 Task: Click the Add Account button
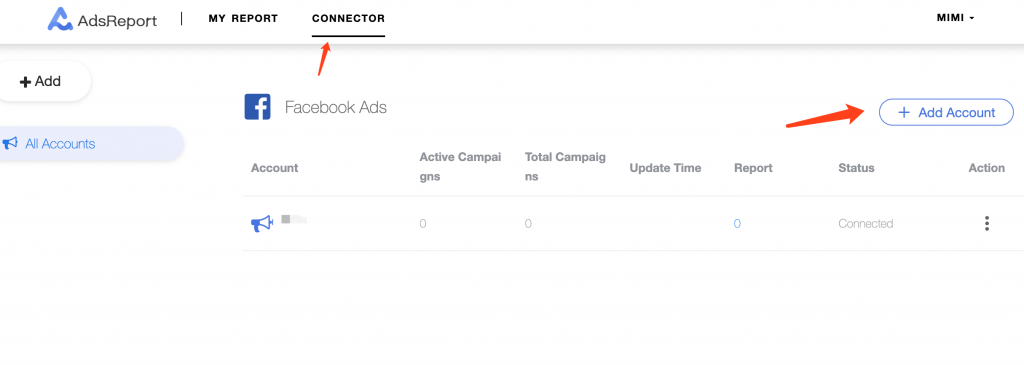[946, 112]
